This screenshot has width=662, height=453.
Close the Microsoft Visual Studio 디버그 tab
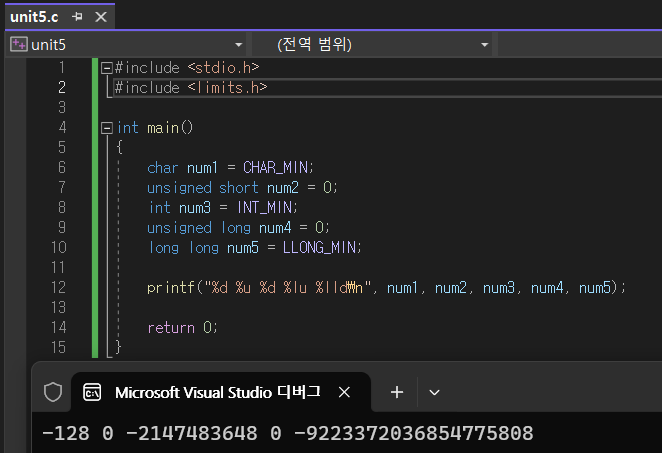coord(345,392)
